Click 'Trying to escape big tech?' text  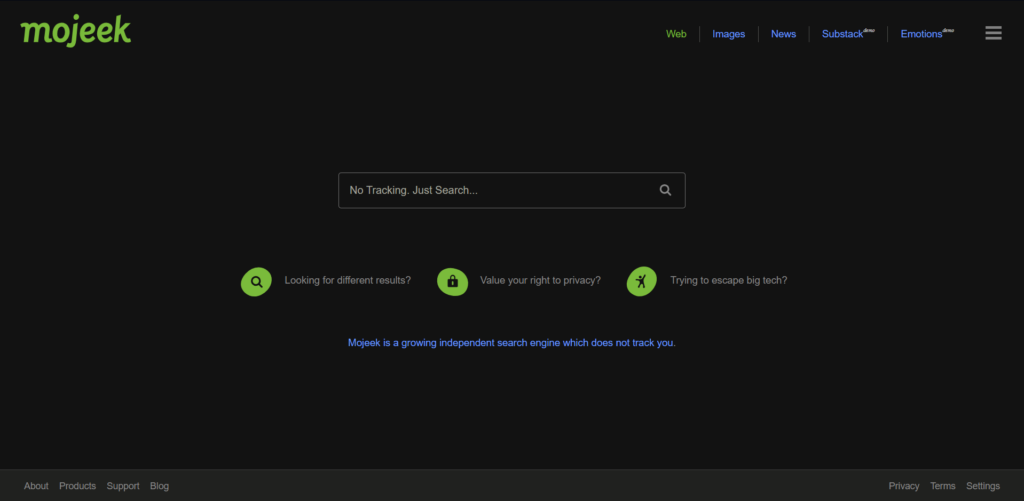(728, 280)
